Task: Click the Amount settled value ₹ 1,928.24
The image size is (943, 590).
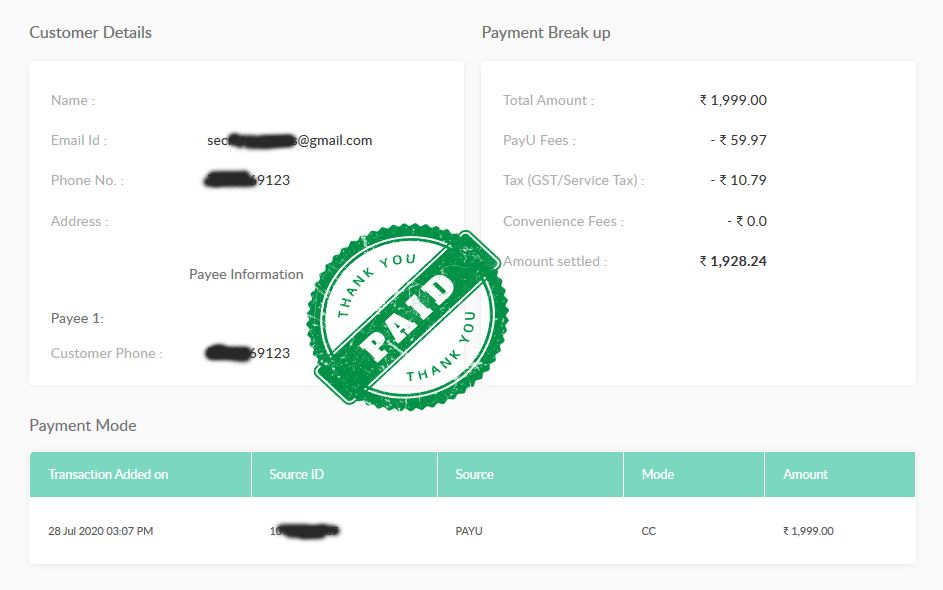Action: pos(733,262)
